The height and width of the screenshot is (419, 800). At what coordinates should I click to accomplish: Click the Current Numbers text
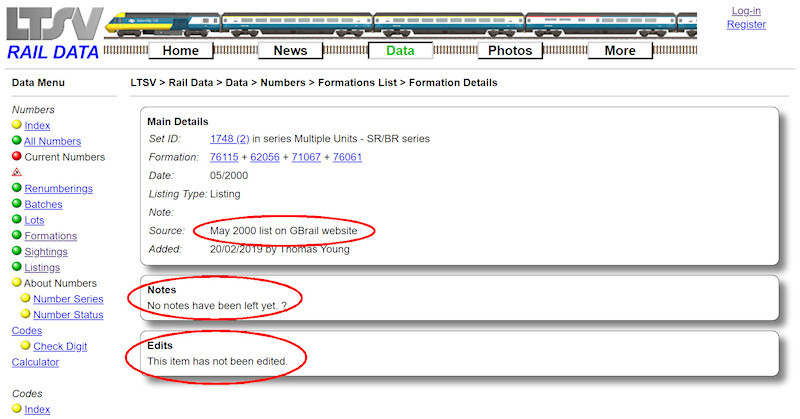pyautogui.click(x=65, y=157)
